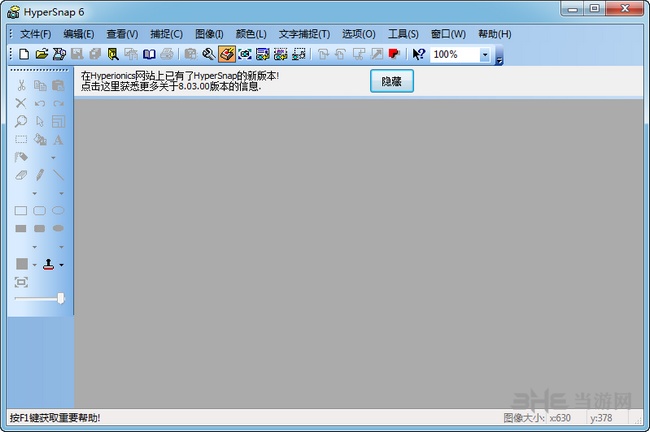Click the frame icon below color swatch
This screenshot has height=432, width=650.
coord(21,282)
